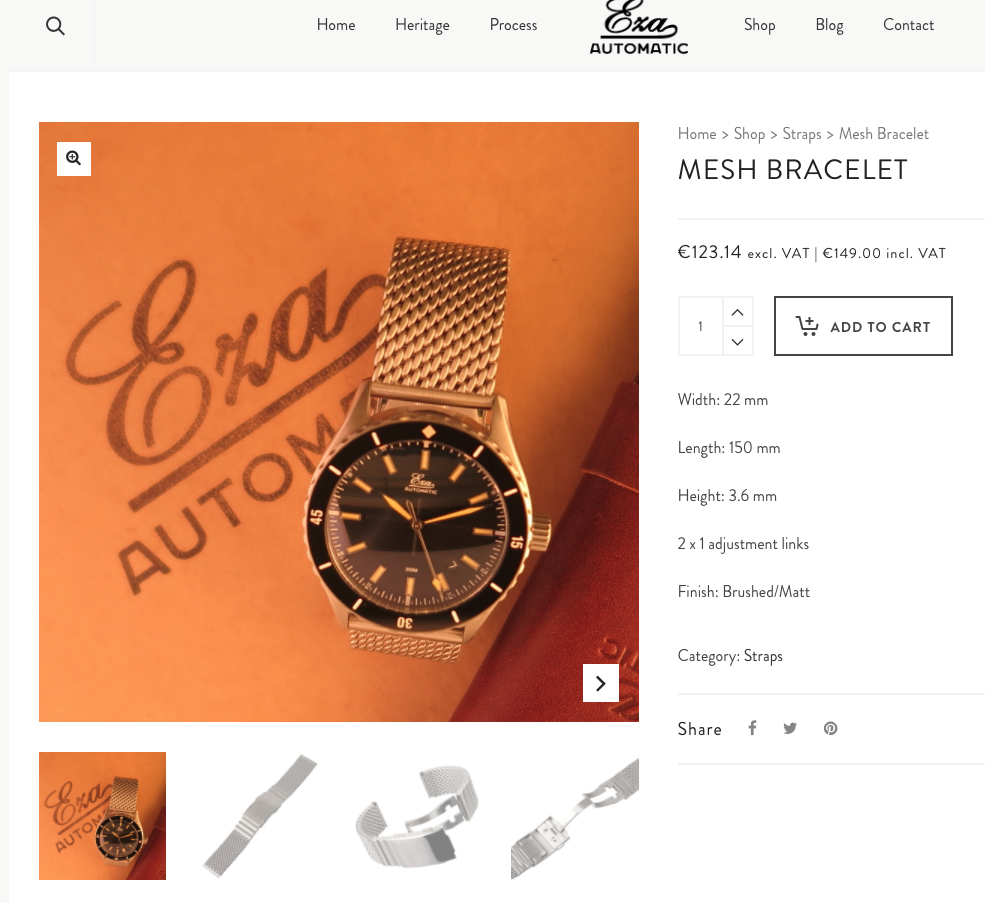Select the flat mesh strap thumbnail

[260, 816]
